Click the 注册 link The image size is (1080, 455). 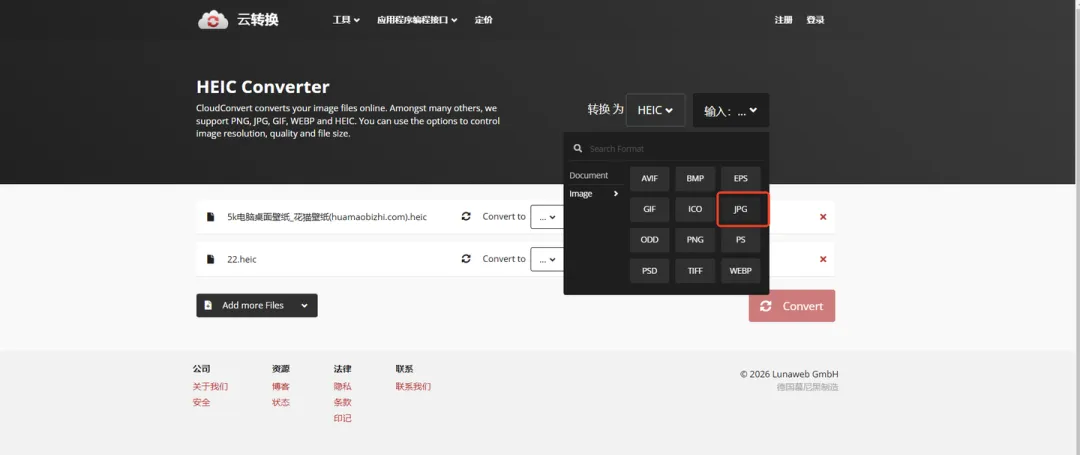click(783, 20)
